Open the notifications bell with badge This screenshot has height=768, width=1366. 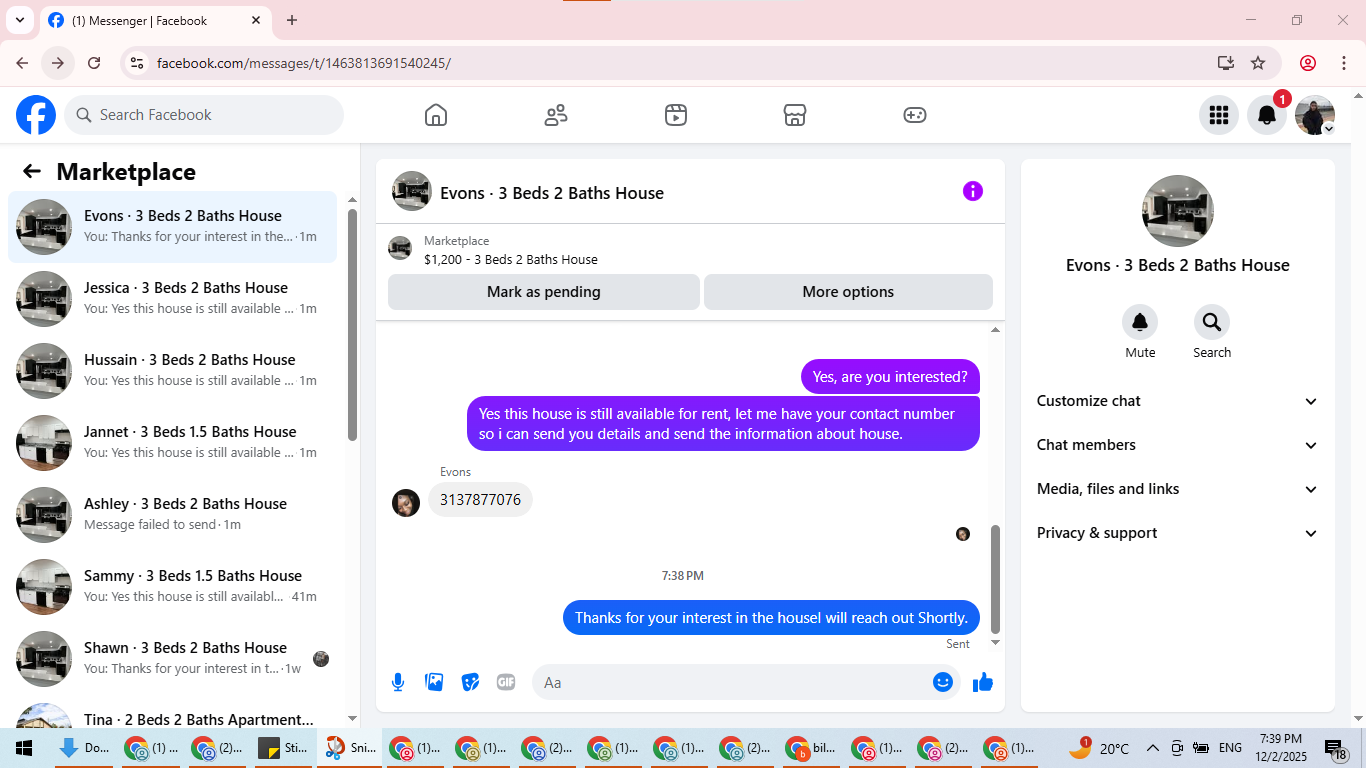pos(1267,115)
